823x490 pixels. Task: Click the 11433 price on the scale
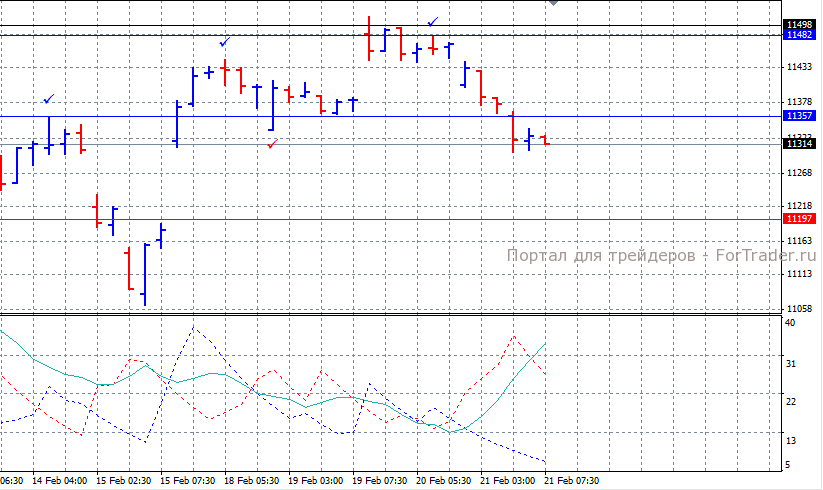tap(798, 67)
